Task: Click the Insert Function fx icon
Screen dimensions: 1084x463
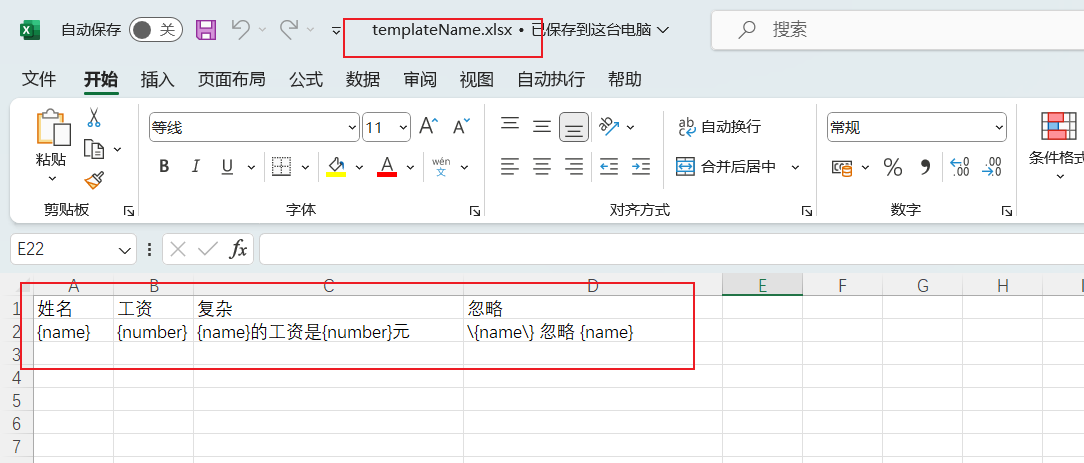Action: (x=238, y=249)
